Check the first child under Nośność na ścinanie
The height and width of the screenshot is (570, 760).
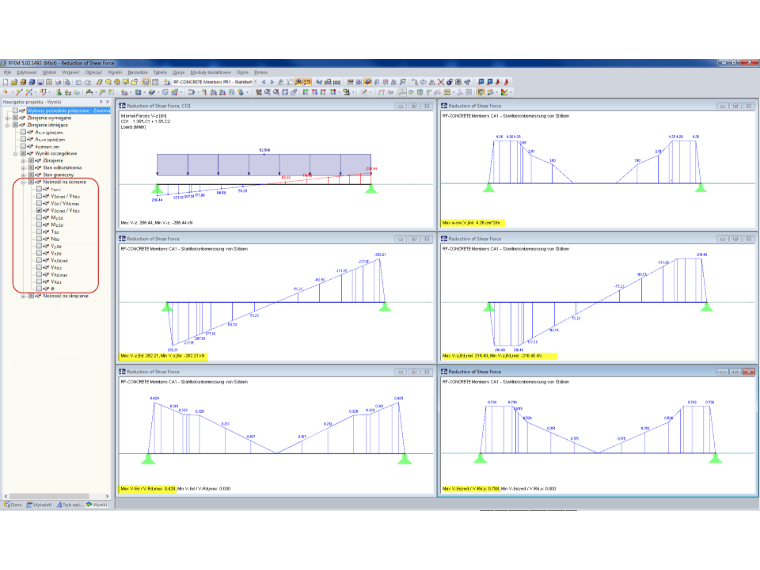coord(39,189)
